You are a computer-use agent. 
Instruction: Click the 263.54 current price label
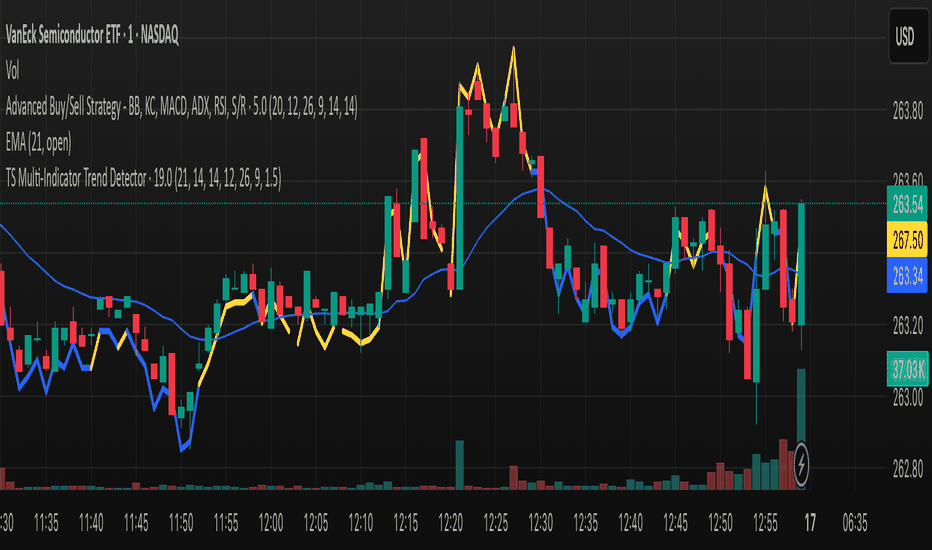pos(907,204)
